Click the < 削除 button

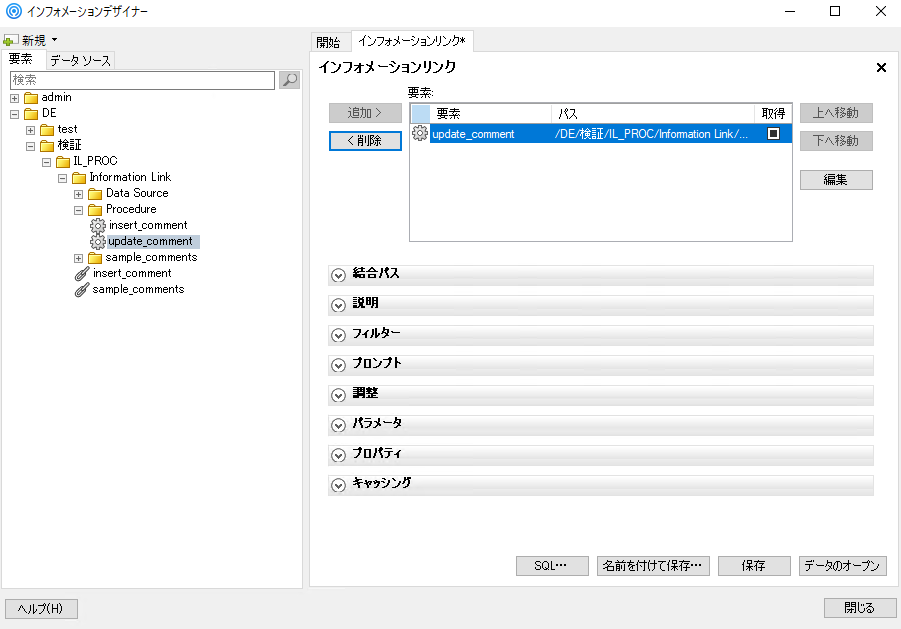tap(365, 141)
